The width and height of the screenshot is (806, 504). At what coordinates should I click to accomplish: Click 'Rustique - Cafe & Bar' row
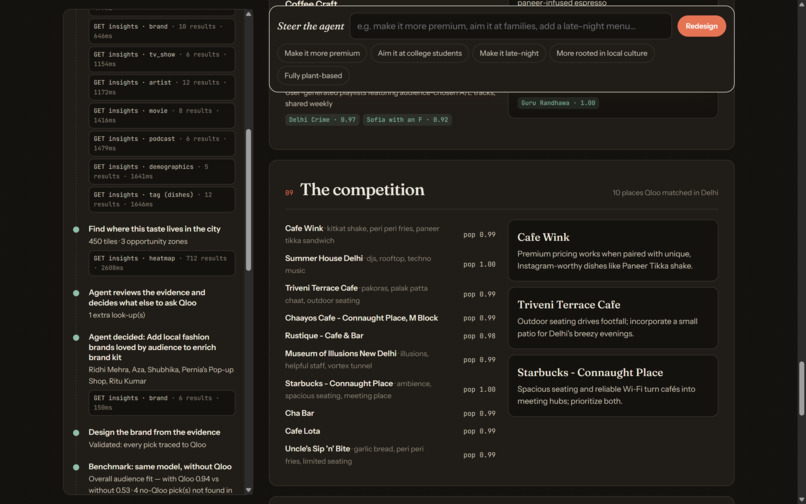coord(390,336)
